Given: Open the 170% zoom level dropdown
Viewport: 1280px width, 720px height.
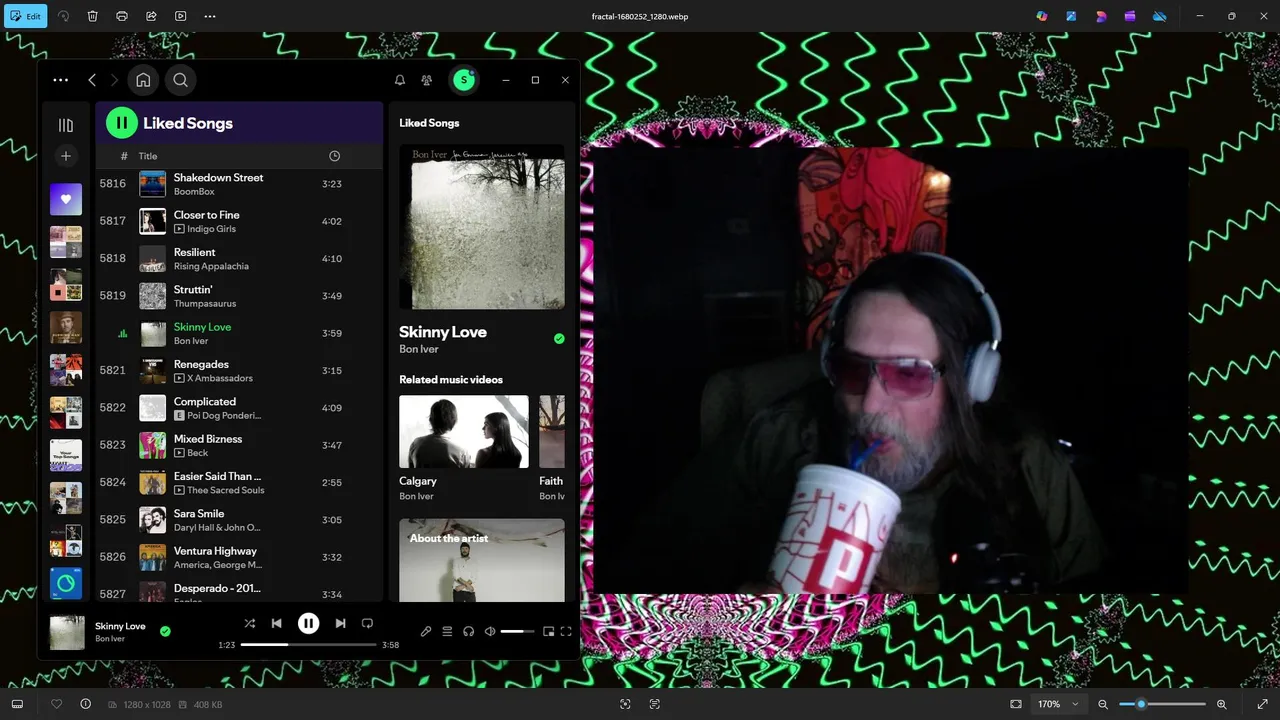Looking at the screenshot, I should (1058, 704).
